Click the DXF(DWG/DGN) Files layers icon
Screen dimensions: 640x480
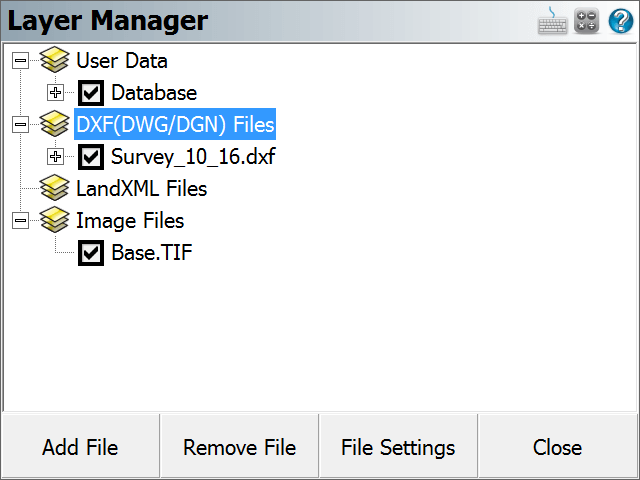55,124
